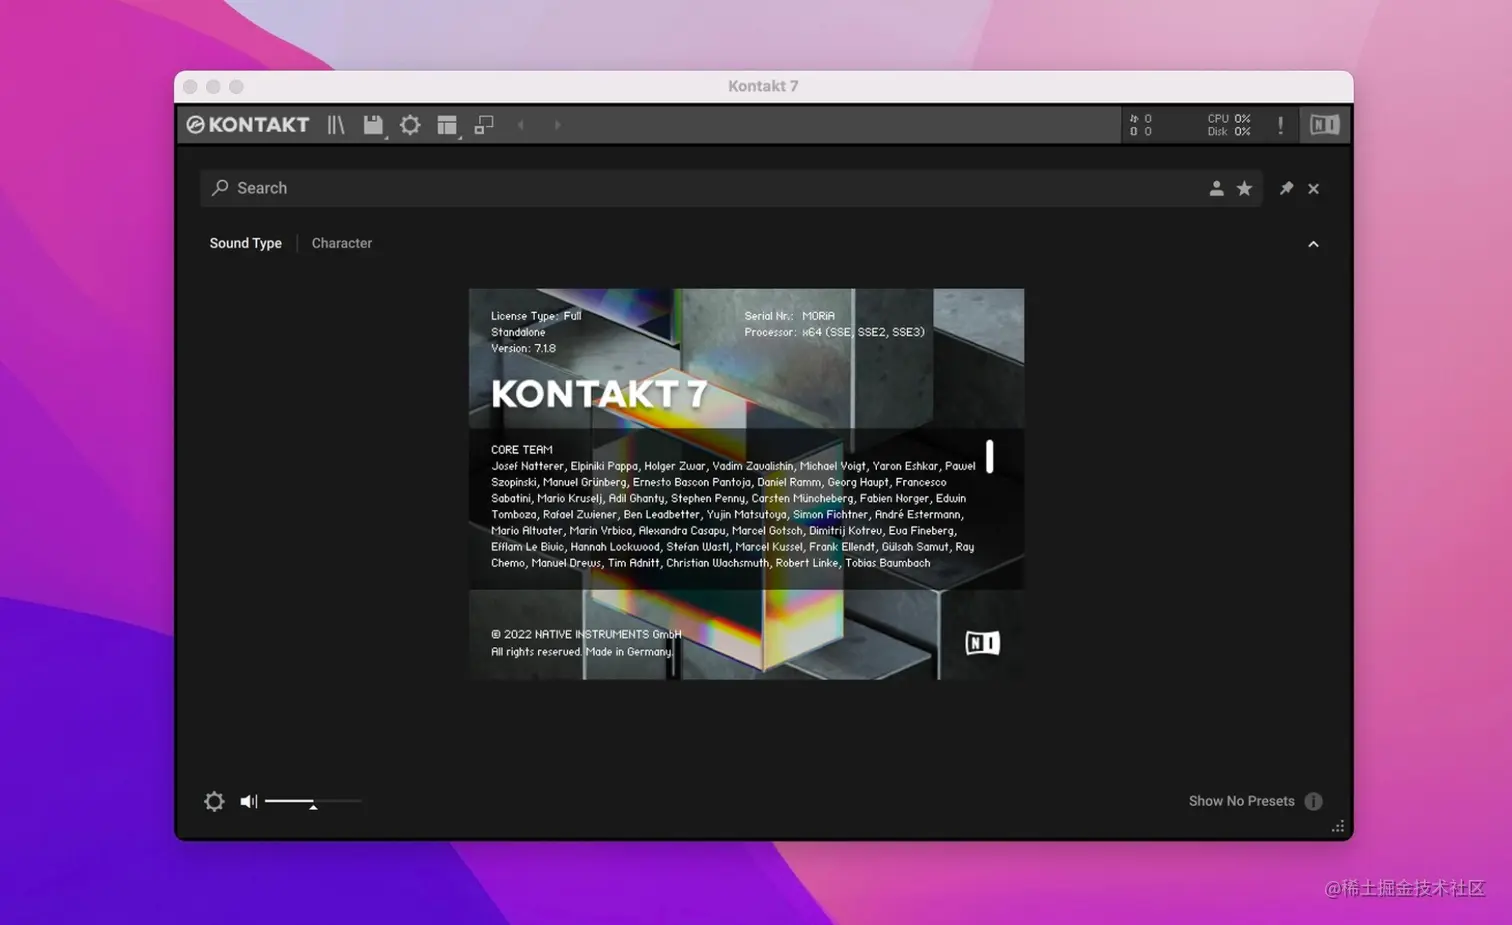Click the Kontakt logo in the toolbar
1512x925 pixels.
click(x=248, y=125)
